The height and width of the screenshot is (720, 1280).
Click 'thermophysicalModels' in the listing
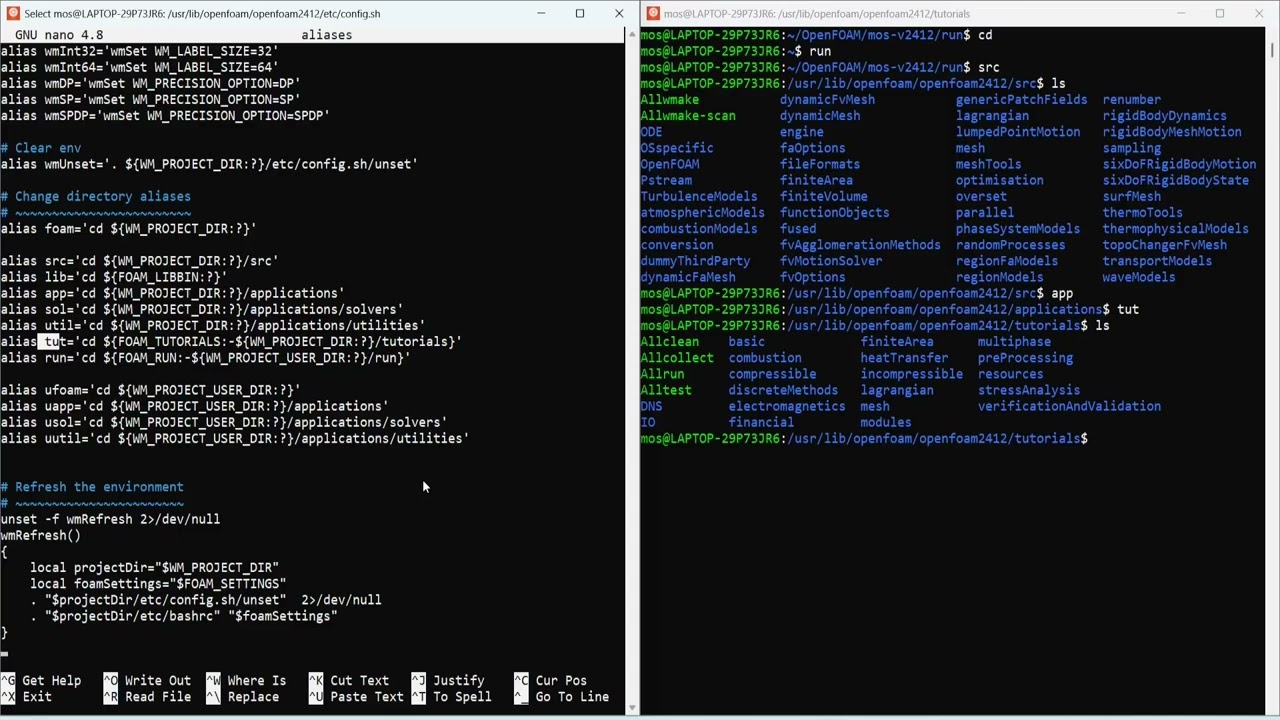coord(1176,228)
